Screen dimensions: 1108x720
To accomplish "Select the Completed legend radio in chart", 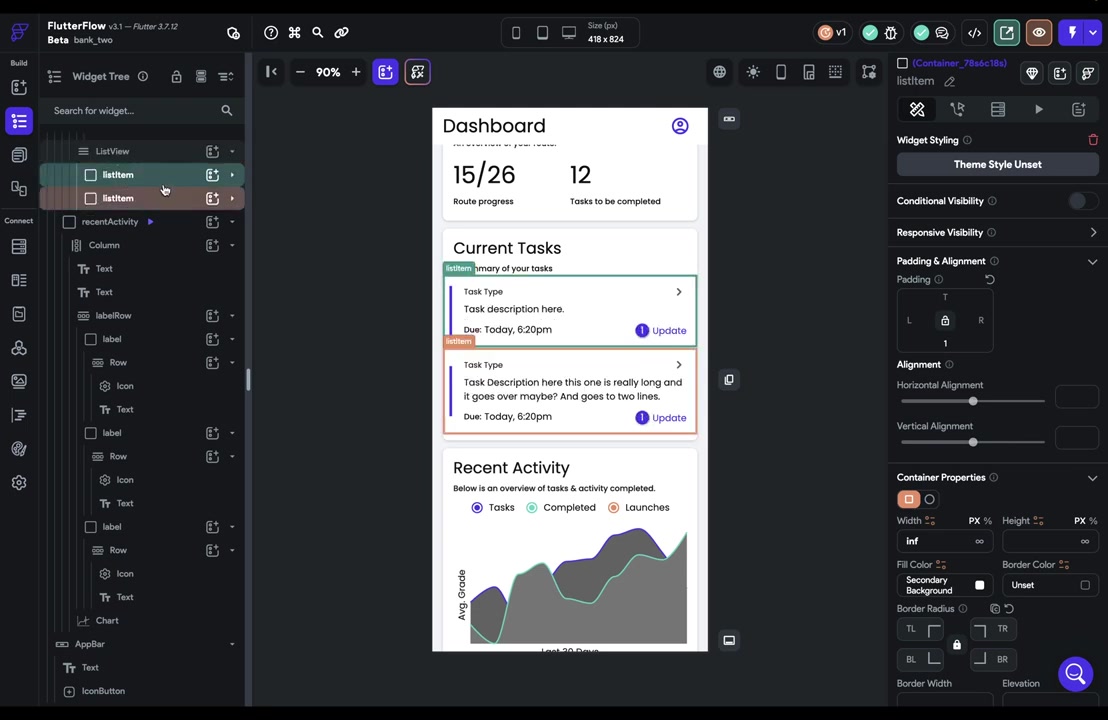I will point(531,507).
